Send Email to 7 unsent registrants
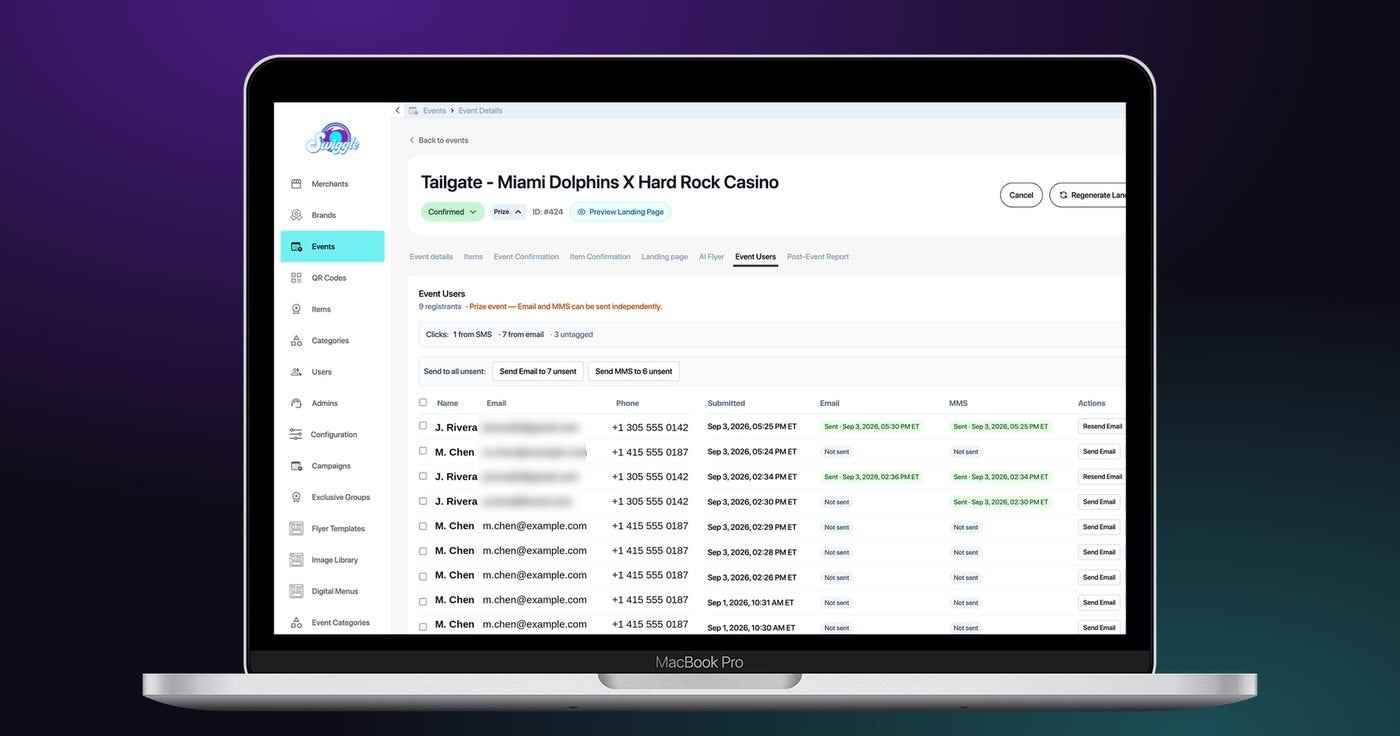Screen dimensions: 1400x736 click(x=538, y=371)
